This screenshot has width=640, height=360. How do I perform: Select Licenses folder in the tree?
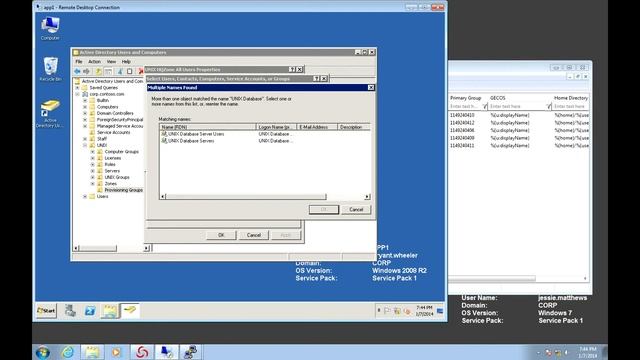[x=113, y=158]
